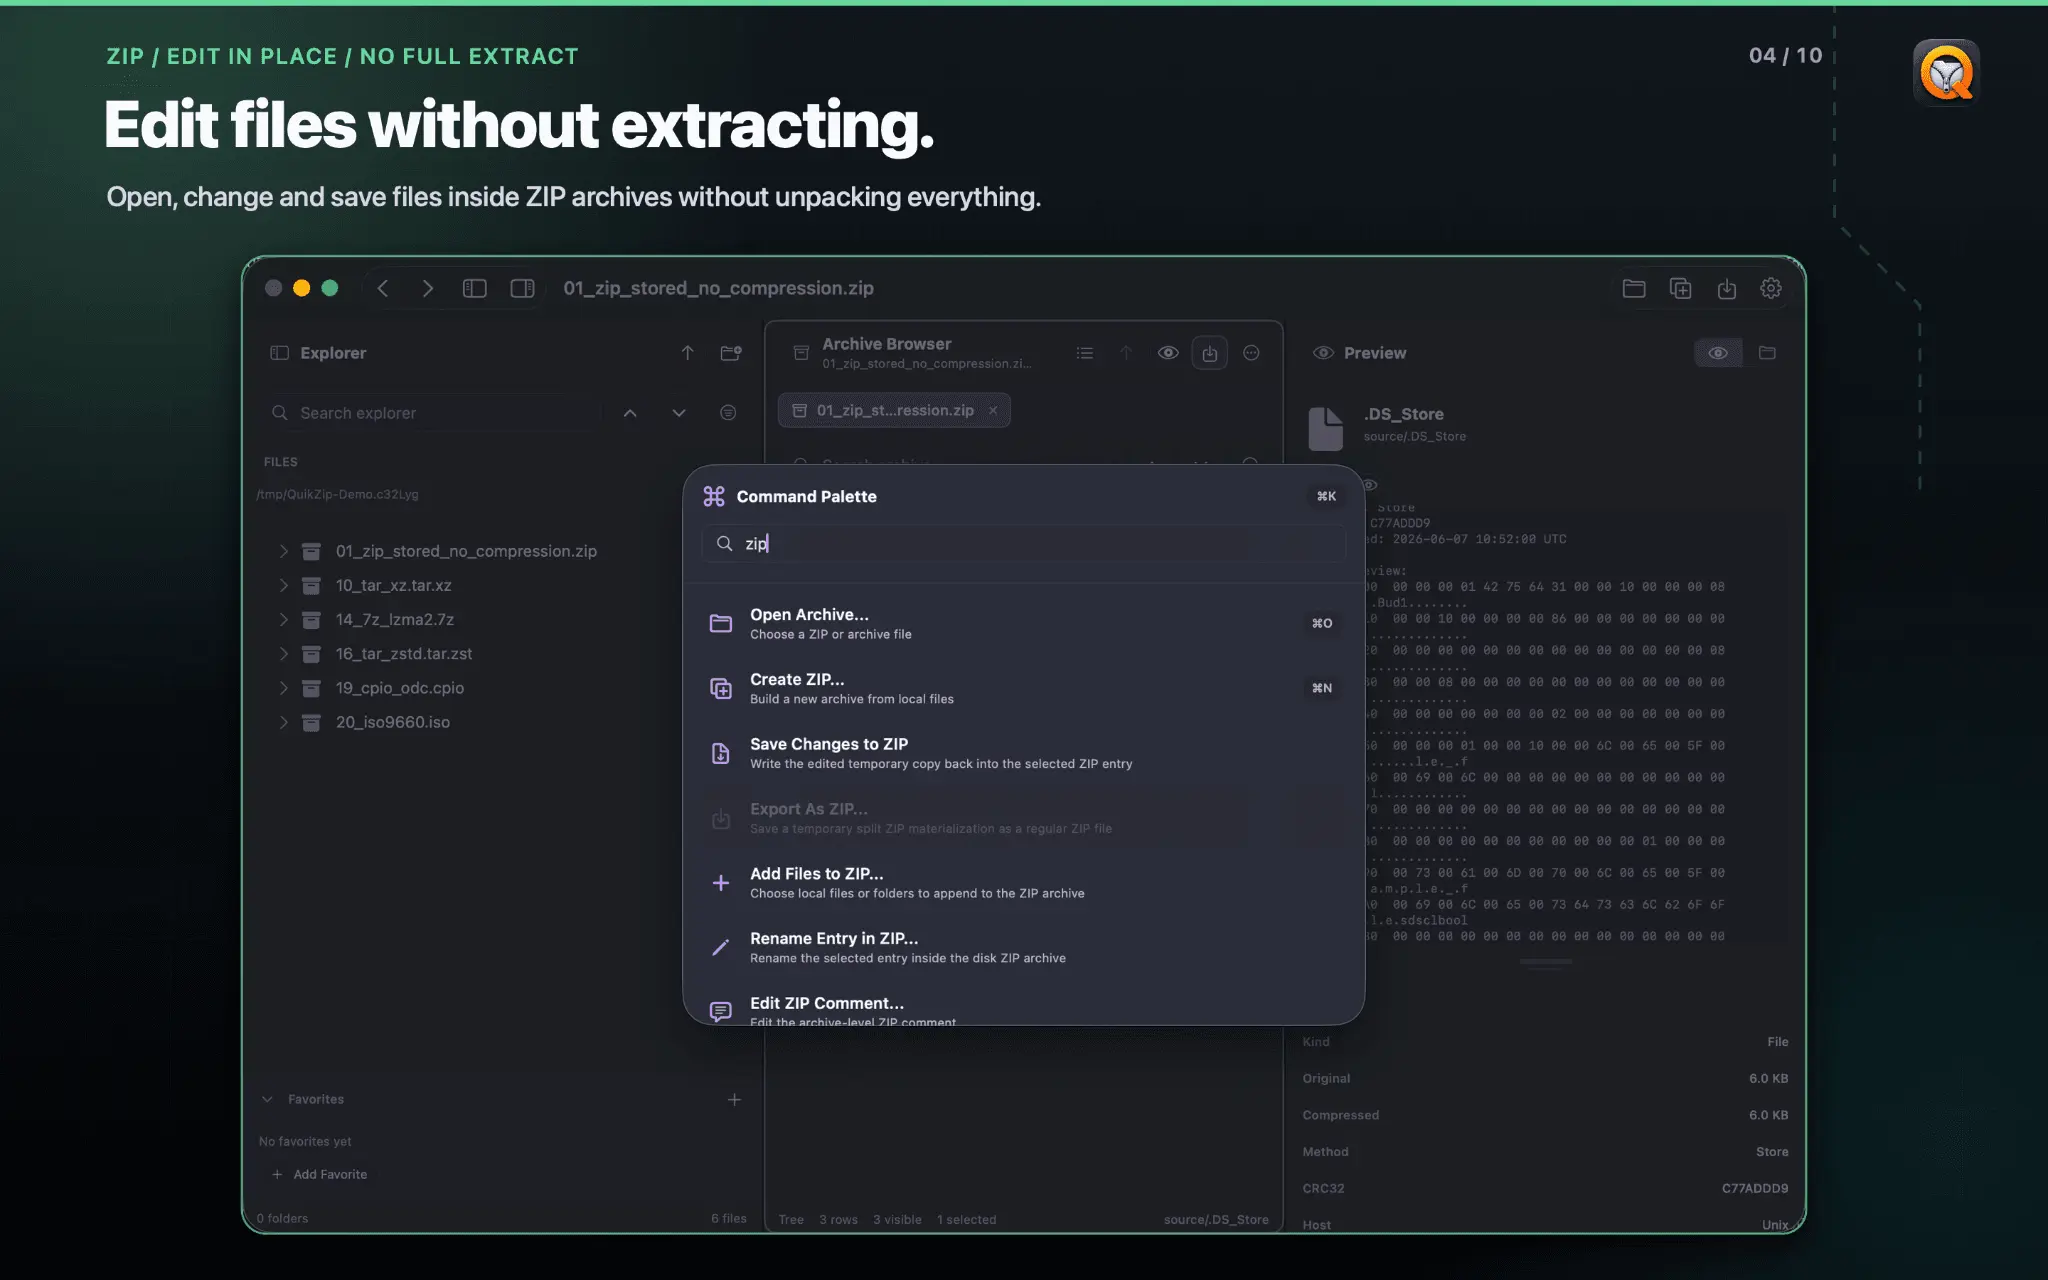
Task: Go forward with the right chevron
Action: 428,288
